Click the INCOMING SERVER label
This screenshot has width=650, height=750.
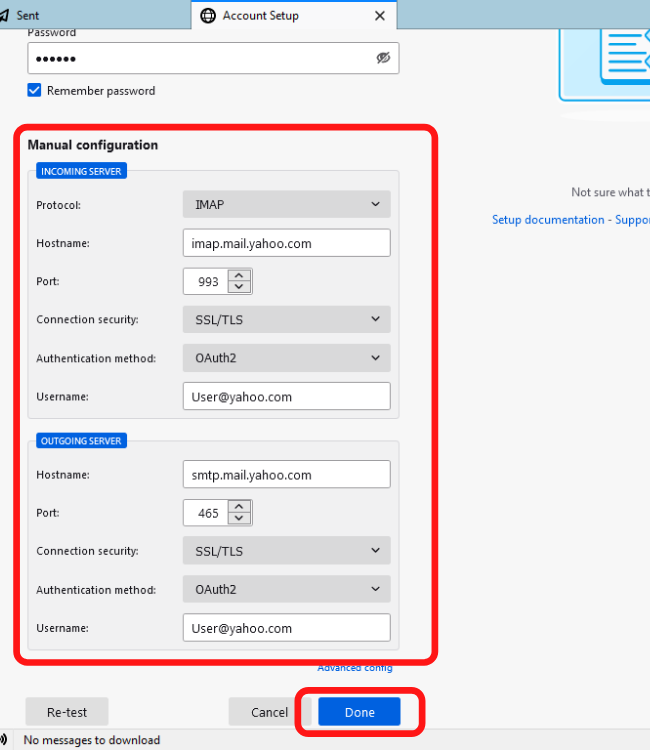(81, 171)
